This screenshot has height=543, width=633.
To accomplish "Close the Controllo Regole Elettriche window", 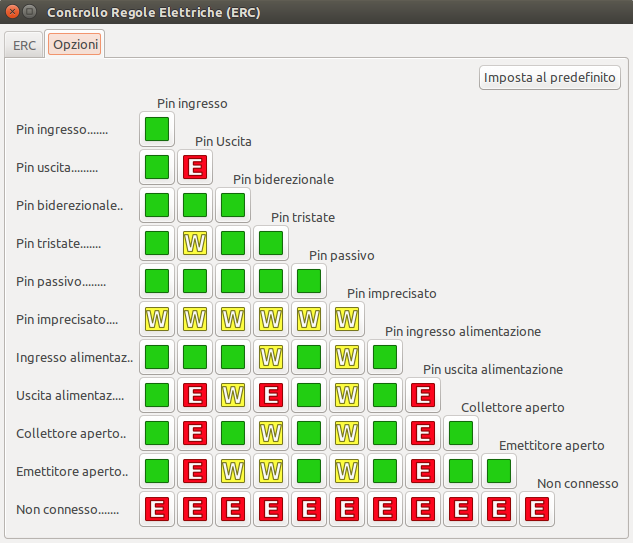I will pyautogui.click(x=12, y=12).
